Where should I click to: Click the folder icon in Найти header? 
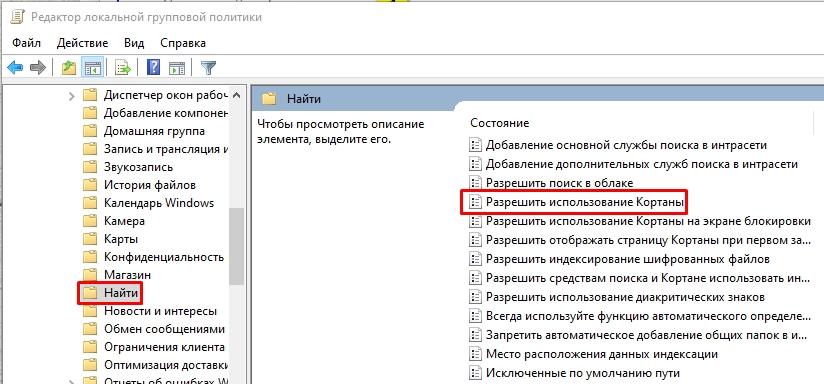click(x=270, y=99)
